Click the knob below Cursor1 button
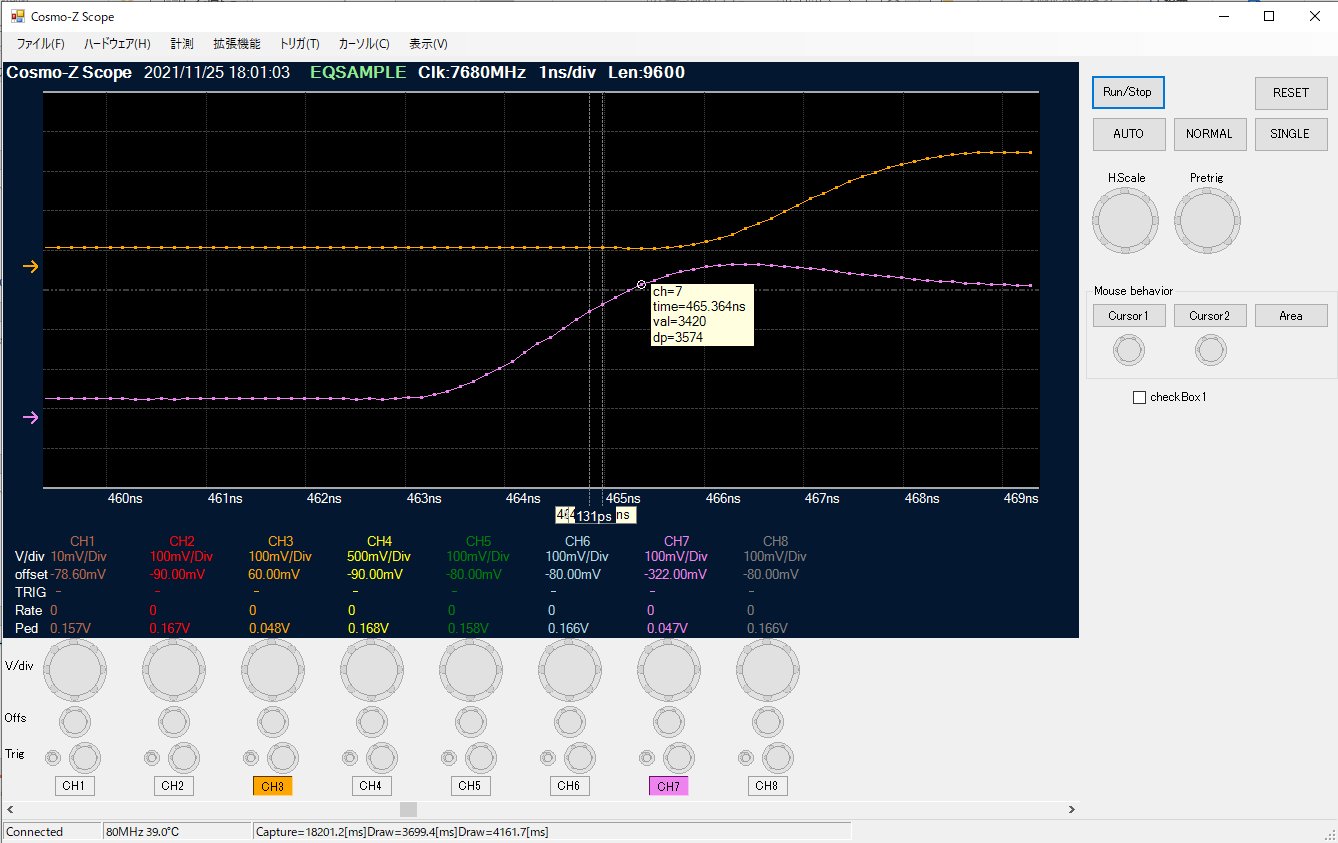Screen dimensions: 1338x843 point(1129,350)
